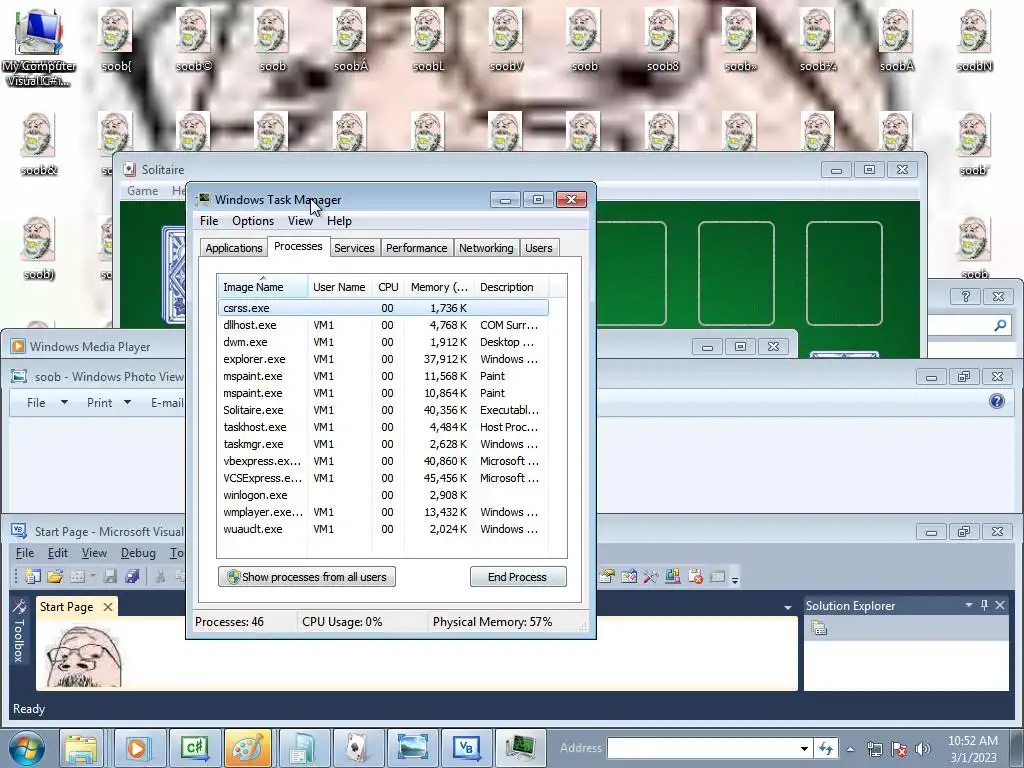This screenshot has width=1024, height=768.
Task: Switch to the Performance tab
Action: 416,248
